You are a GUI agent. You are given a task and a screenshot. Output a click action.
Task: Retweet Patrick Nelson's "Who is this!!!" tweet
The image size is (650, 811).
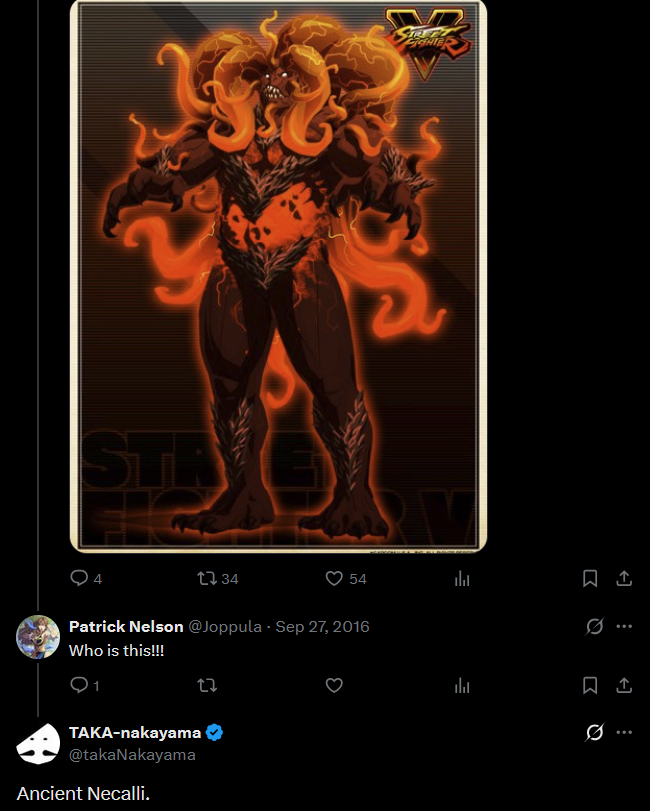207,685
